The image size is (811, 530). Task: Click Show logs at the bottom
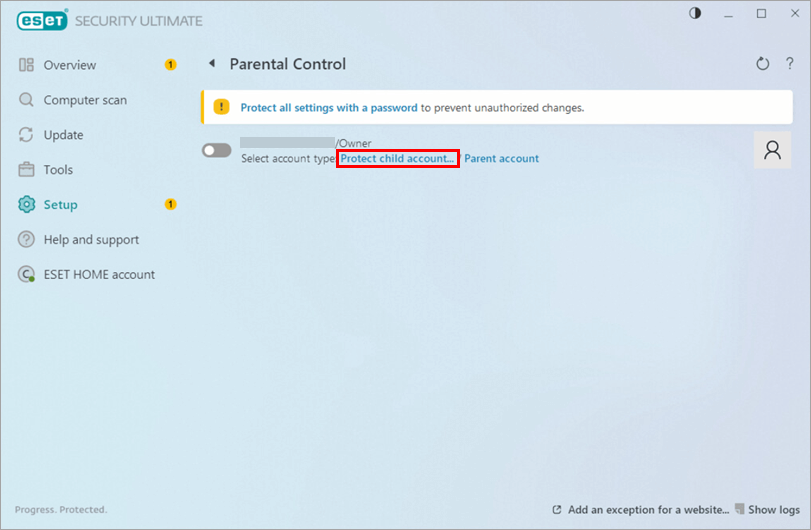773,510
